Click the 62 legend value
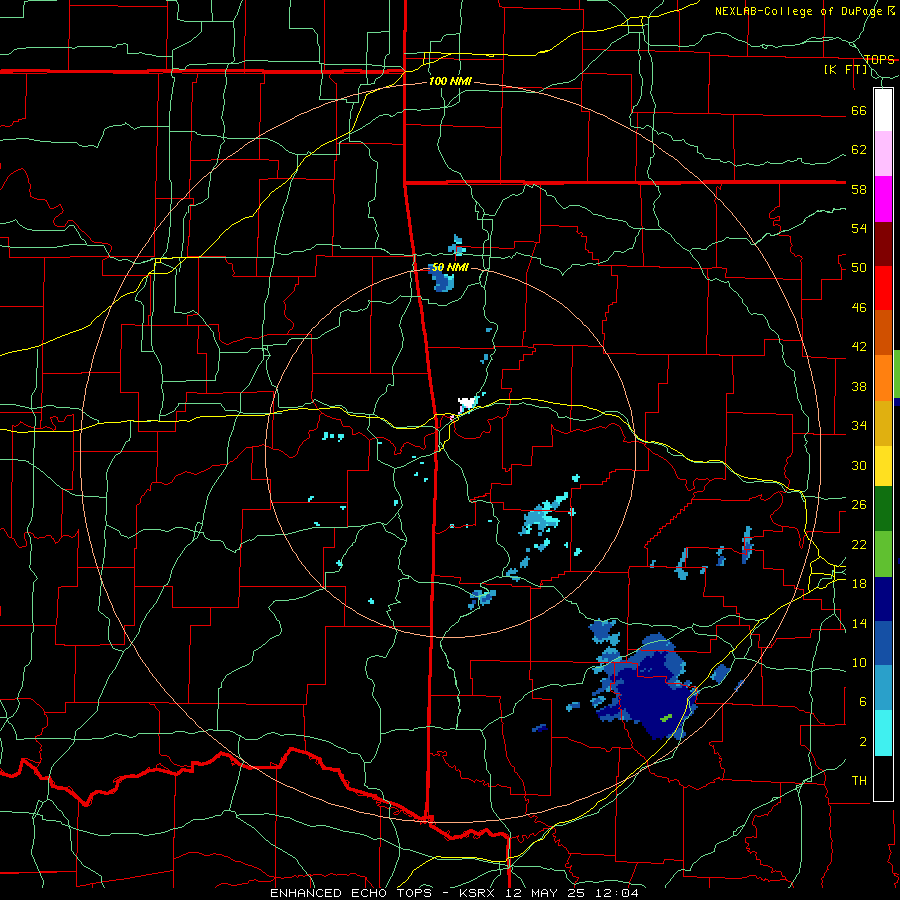The width and height of the screenshot is (900, 900). (859, 149)
